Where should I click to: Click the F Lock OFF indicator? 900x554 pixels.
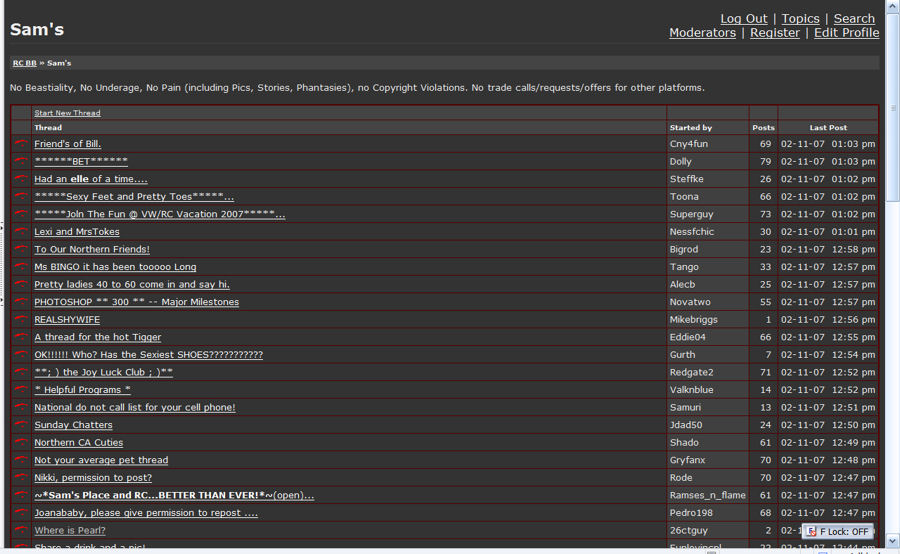point(838,532)
